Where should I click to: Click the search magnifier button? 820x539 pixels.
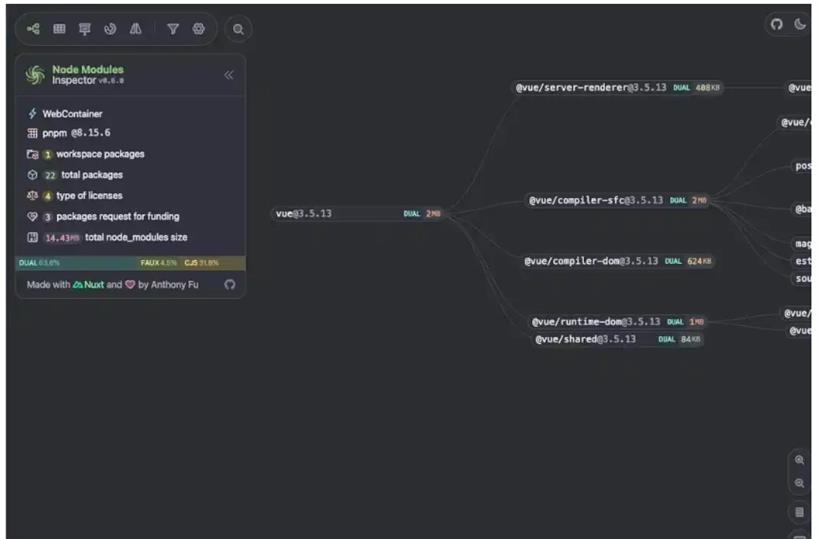pos(238,29)
